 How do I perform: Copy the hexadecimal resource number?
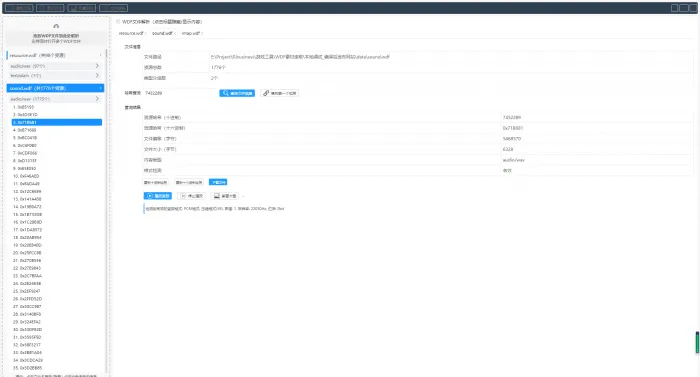point(189,182)
